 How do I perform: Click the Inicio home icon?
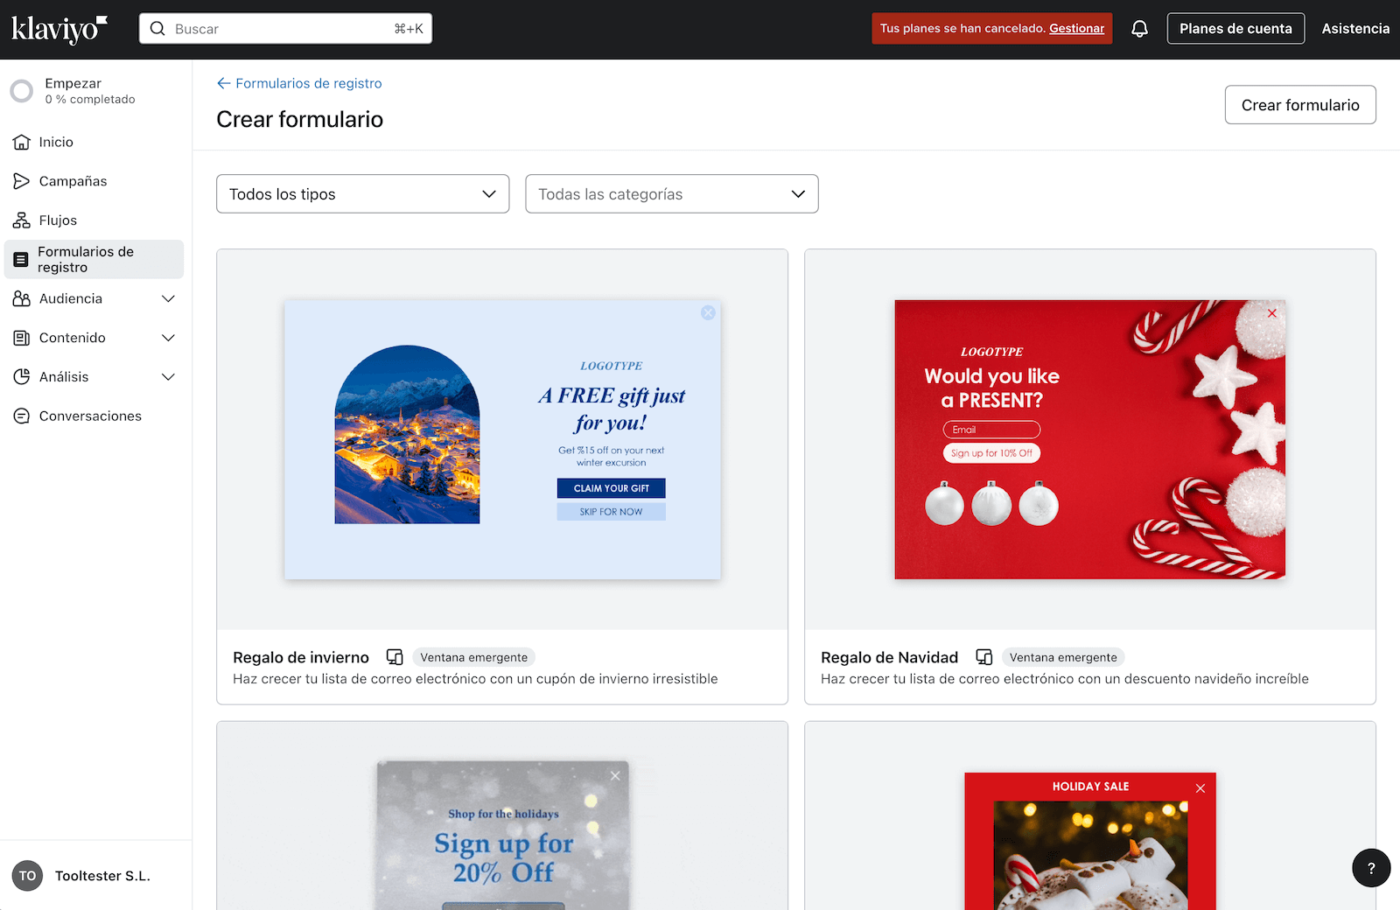[x=21, y=142]
